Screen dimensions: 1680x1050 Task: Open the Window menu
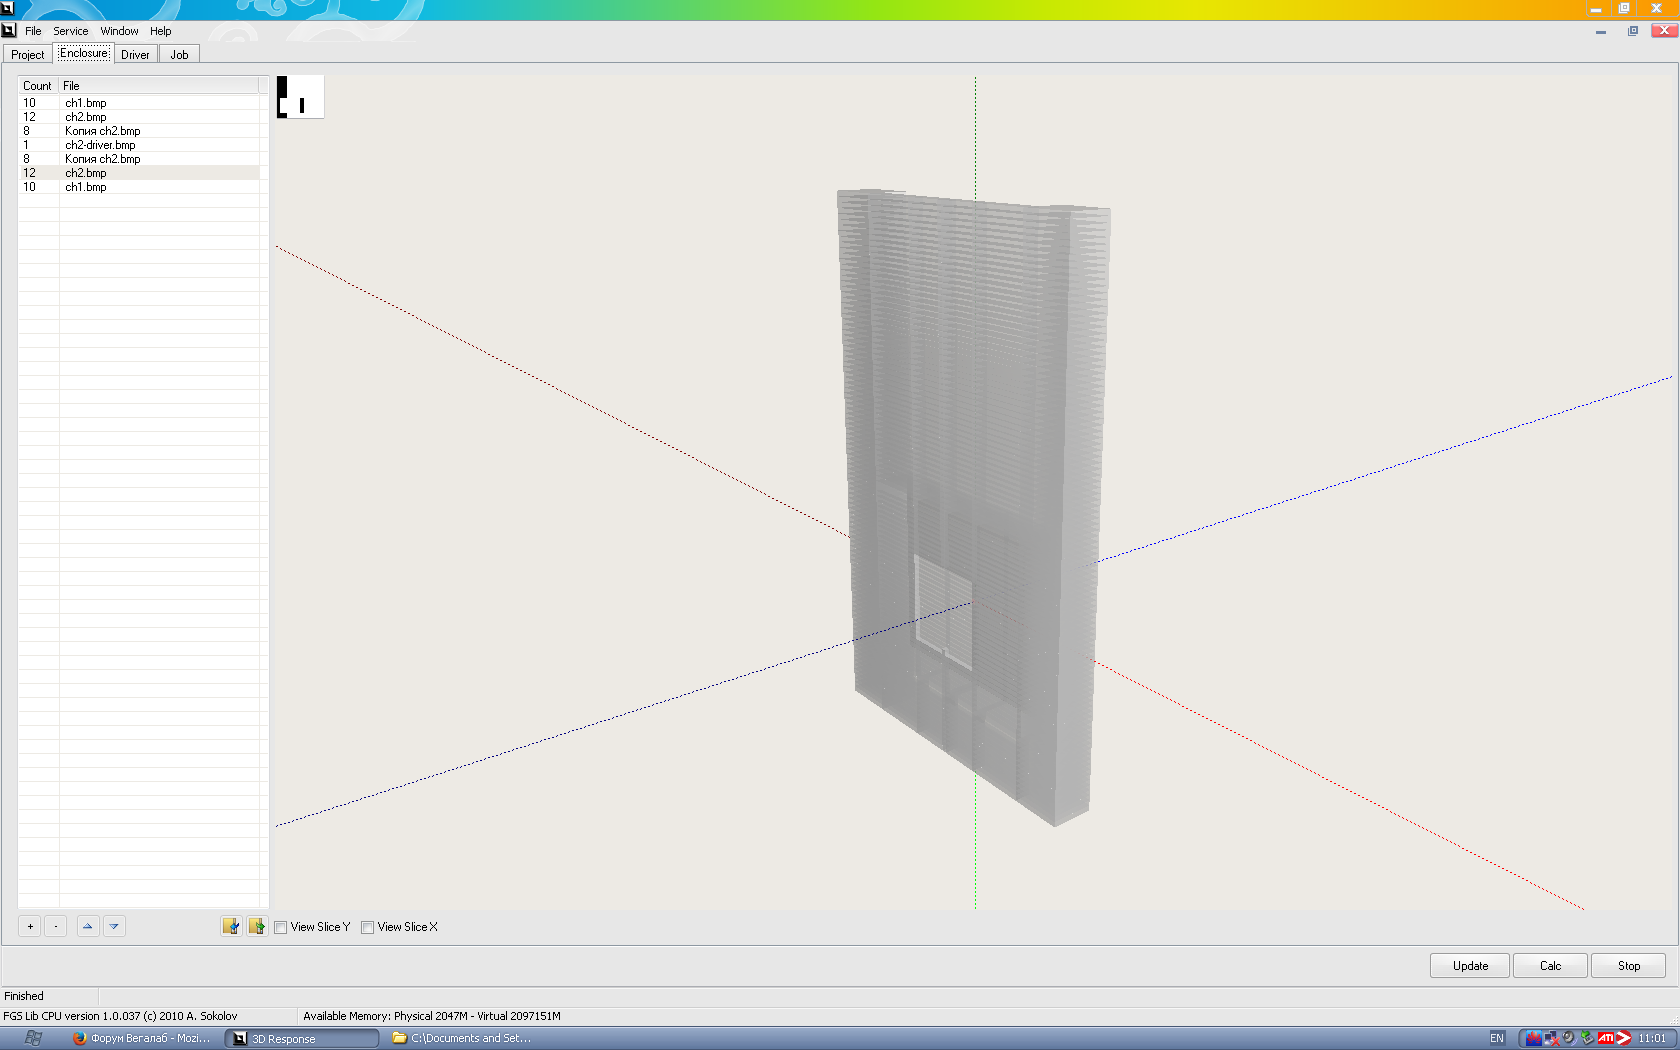(119, 31)
